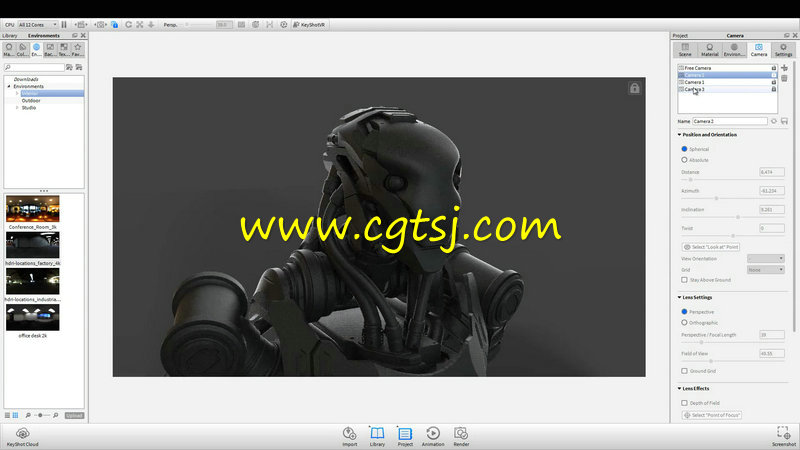Open the Grid dropdown
Image resolution: width=800 pixels, height=450 pixels.
point(765,269)
